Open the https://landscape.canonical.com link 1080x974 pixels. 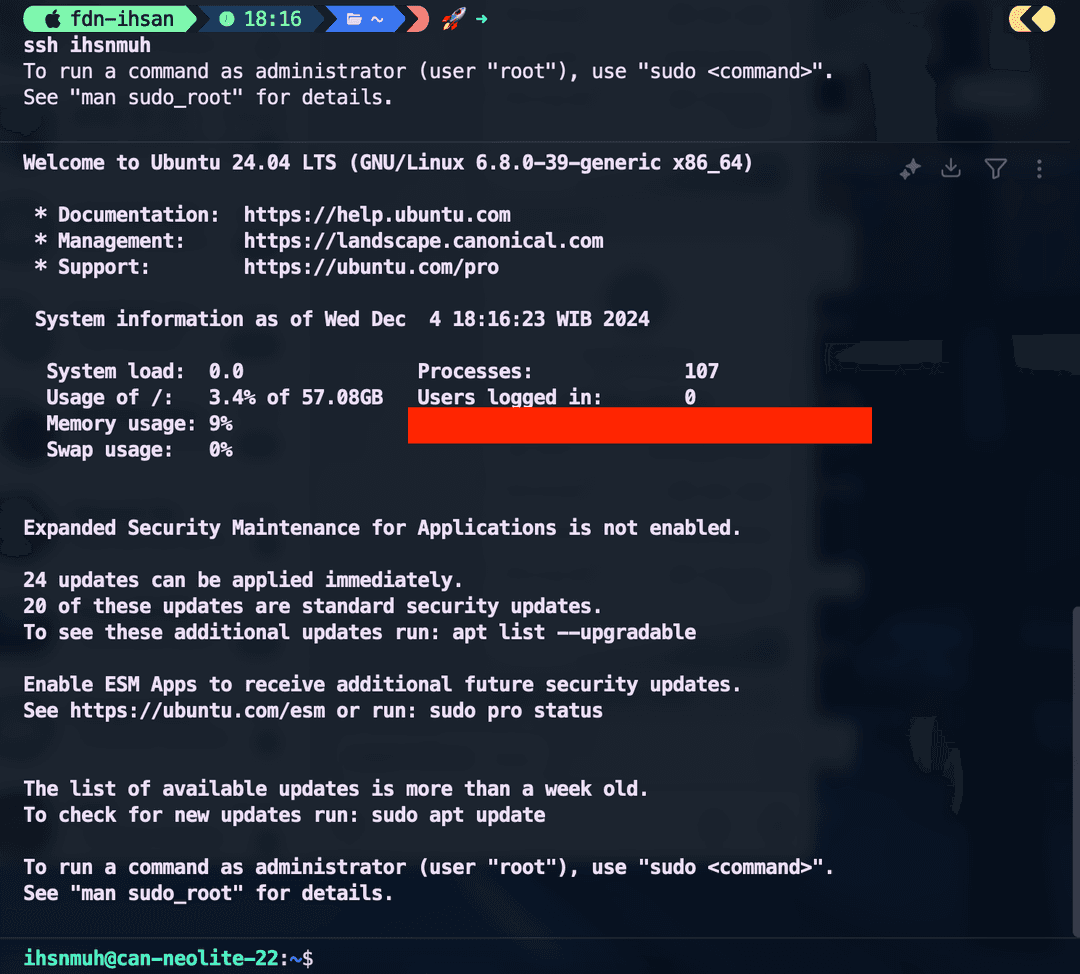click(423, 241)
